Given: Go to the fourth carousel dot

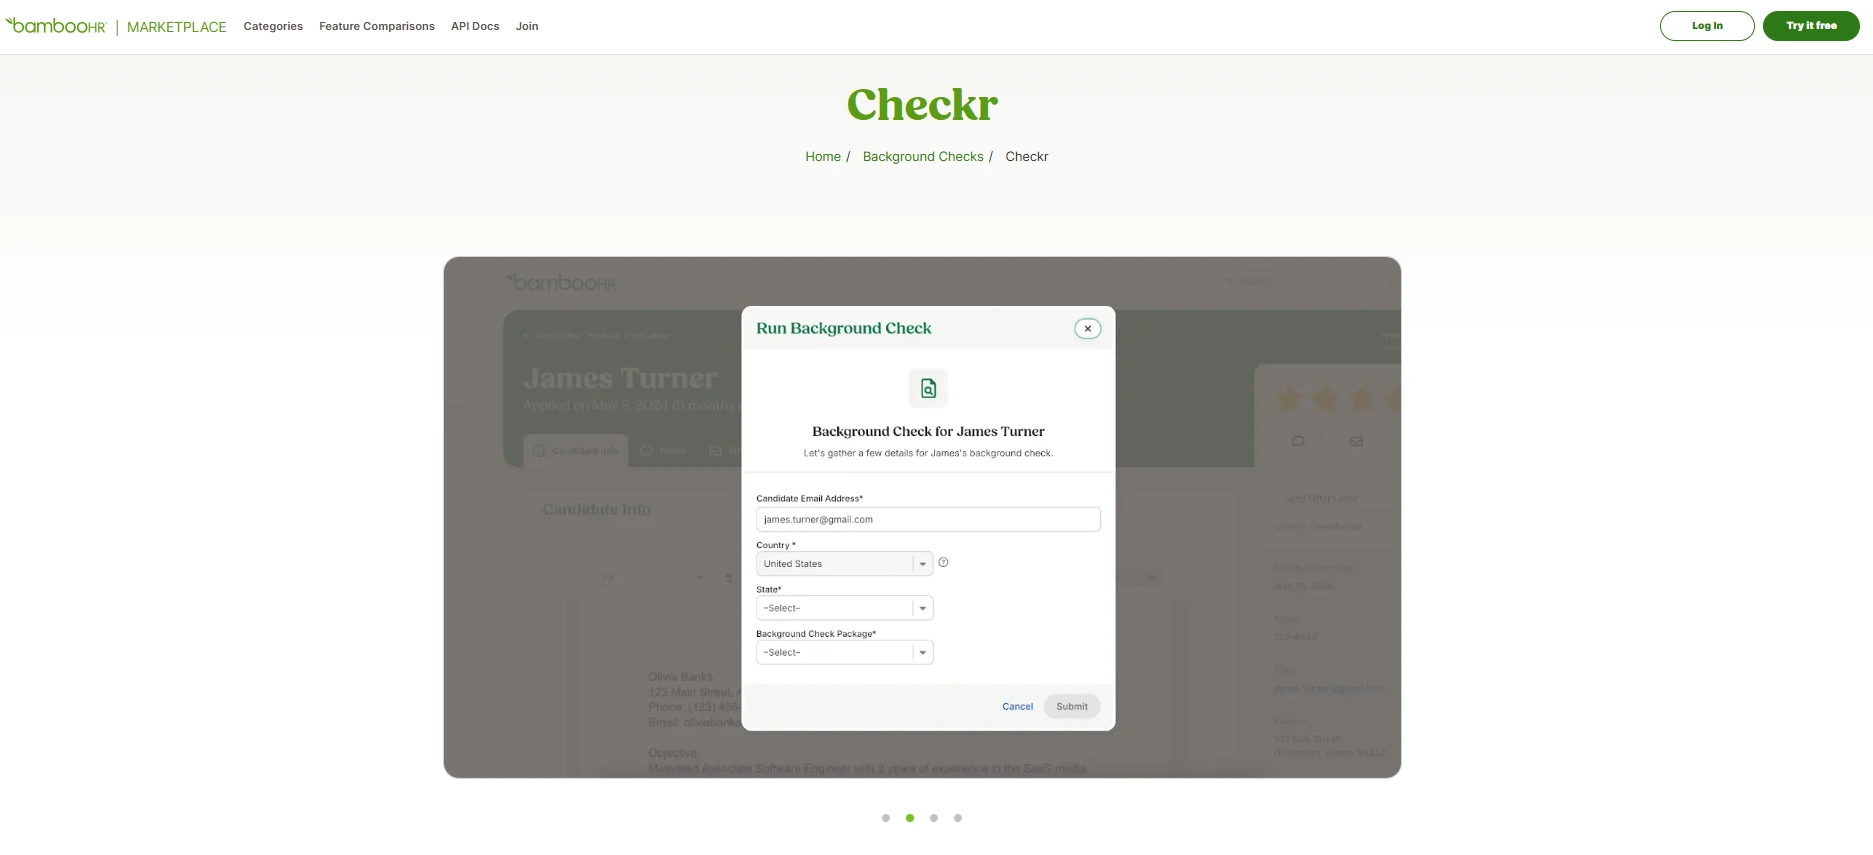Looking at the screenshot, I should tap(958, 818).
